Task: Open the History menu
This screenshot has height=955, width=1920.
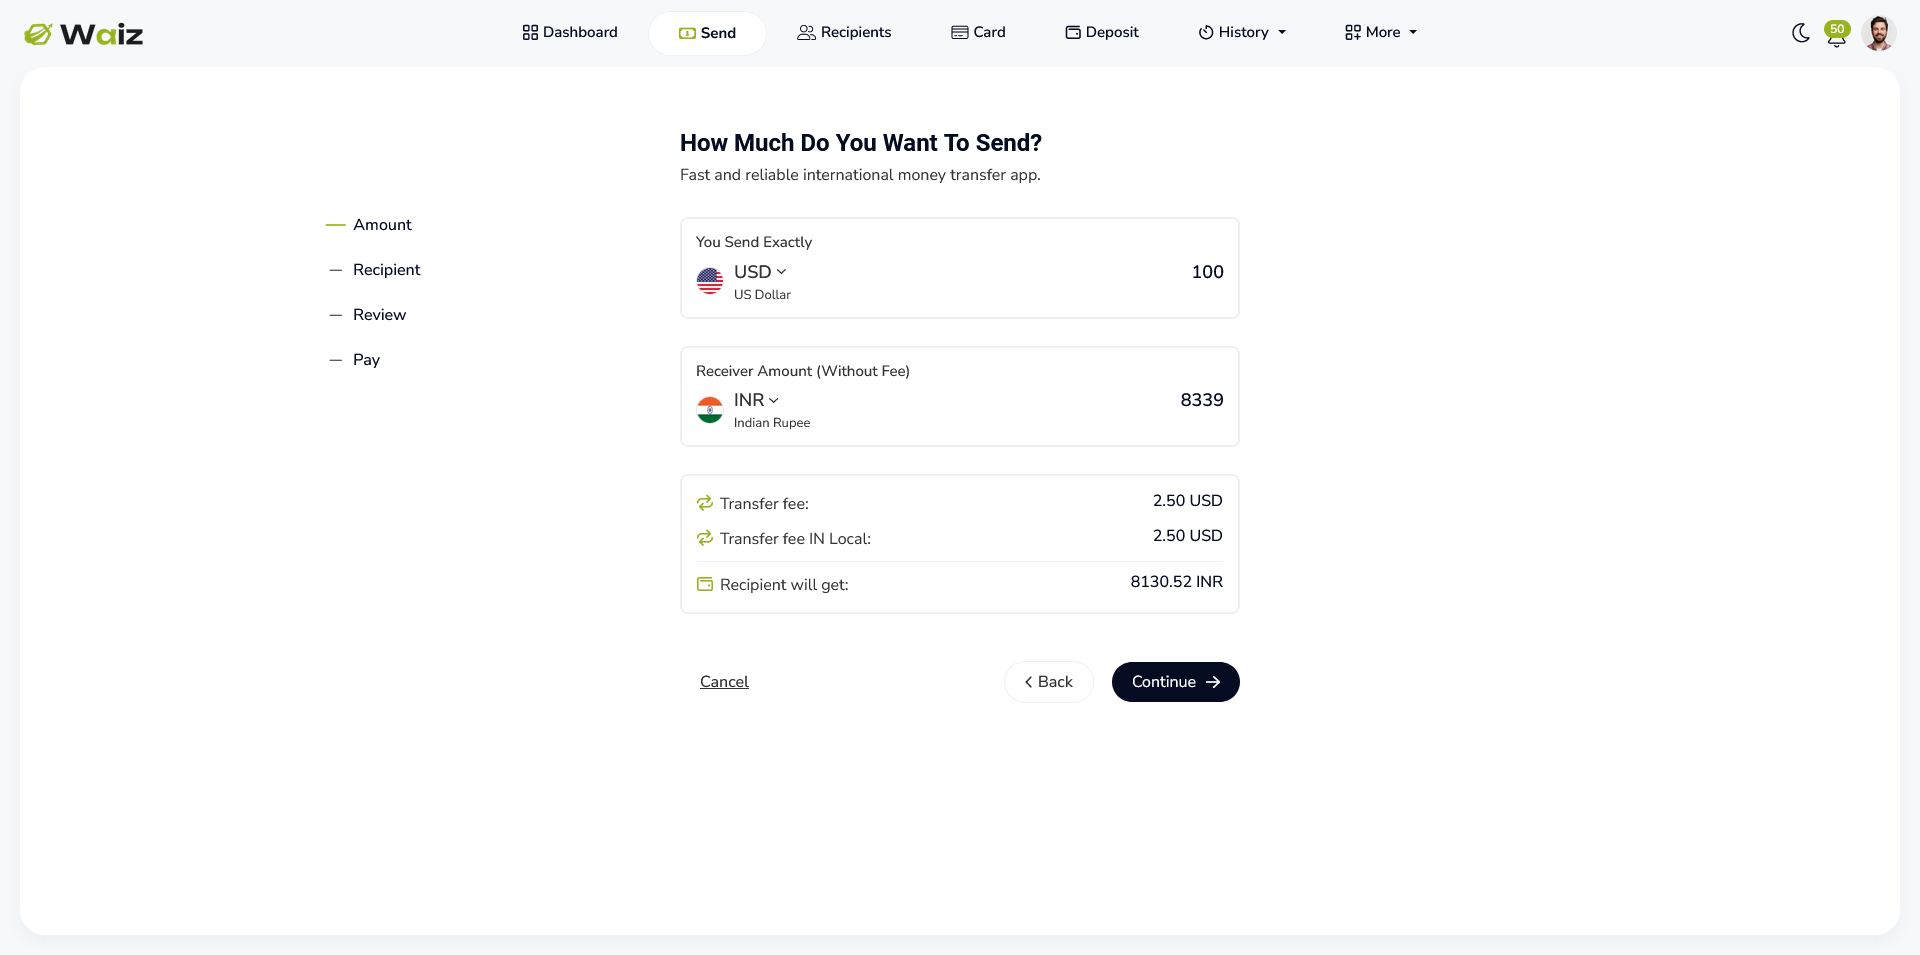Action: pyautogui.click(x=1242, y=32)
